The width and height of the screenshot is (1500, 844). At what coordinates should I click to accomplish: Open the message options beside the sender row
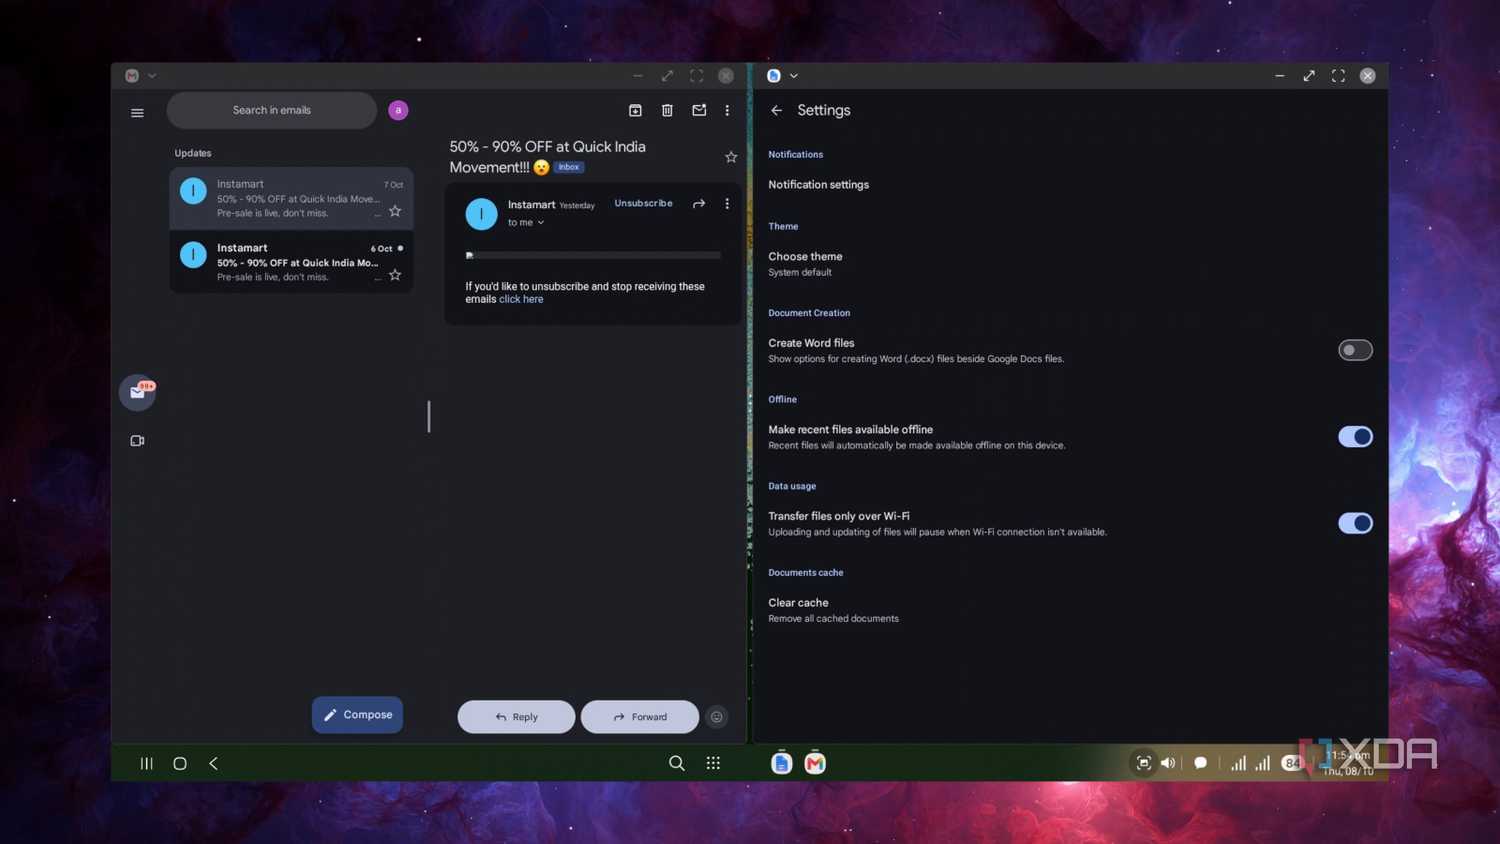tap(727, 203)
